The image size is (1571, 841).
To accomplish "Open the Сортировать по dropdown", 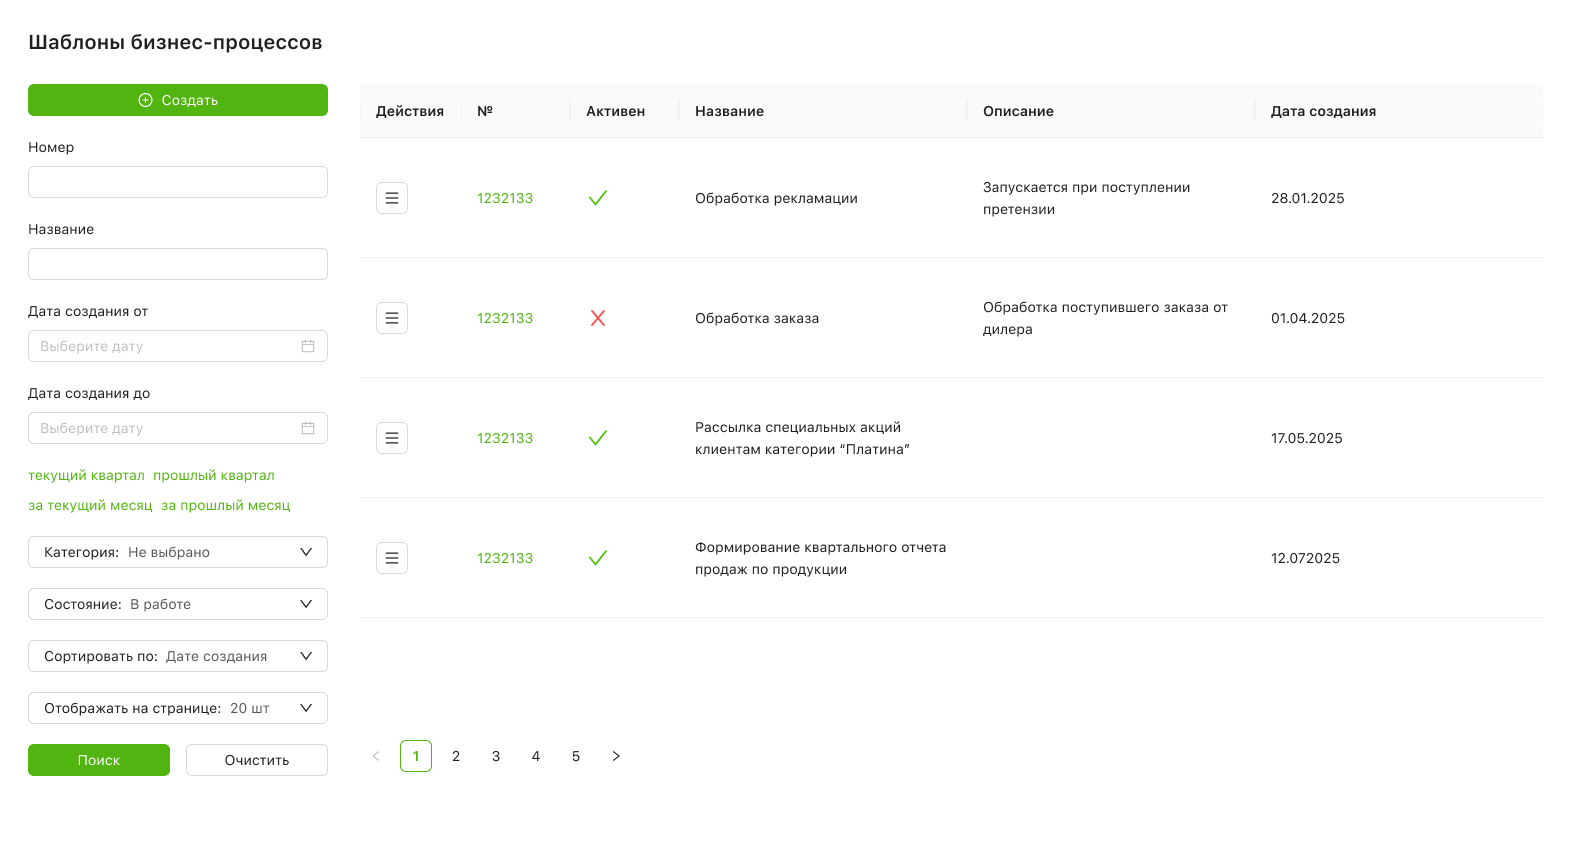I will (x=178, y=656).
